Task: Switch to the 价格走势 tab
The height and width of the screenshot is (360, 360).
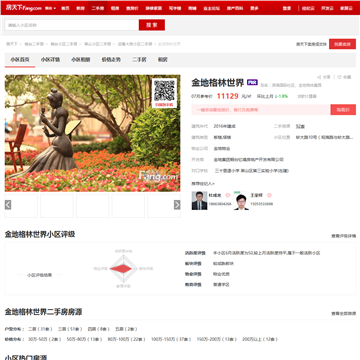Action: (x=111, y=60)
